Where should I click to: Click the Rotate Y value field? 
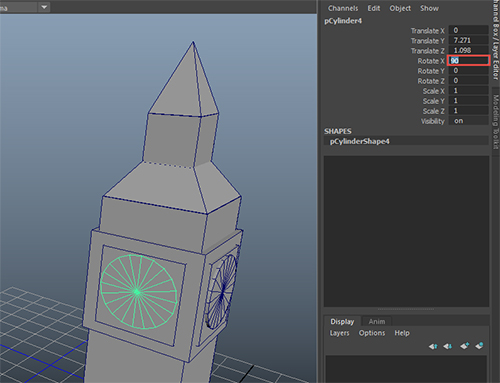(x=468, y=71)
